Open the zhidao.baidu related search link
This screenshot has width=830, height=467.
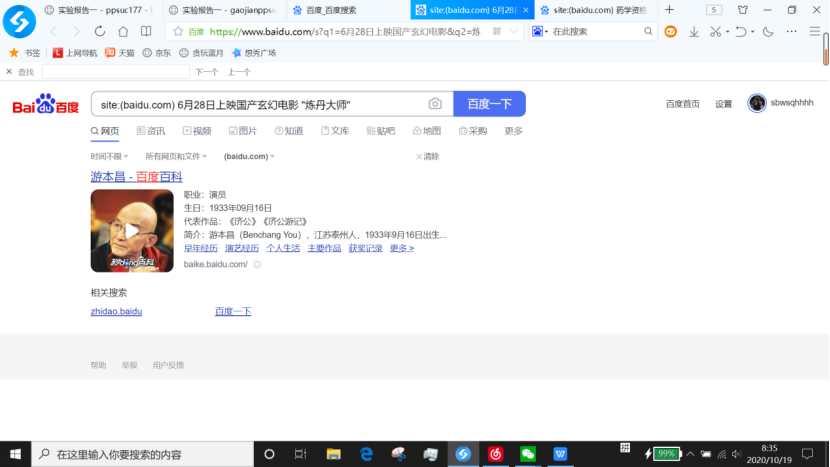tap(116, 311)
